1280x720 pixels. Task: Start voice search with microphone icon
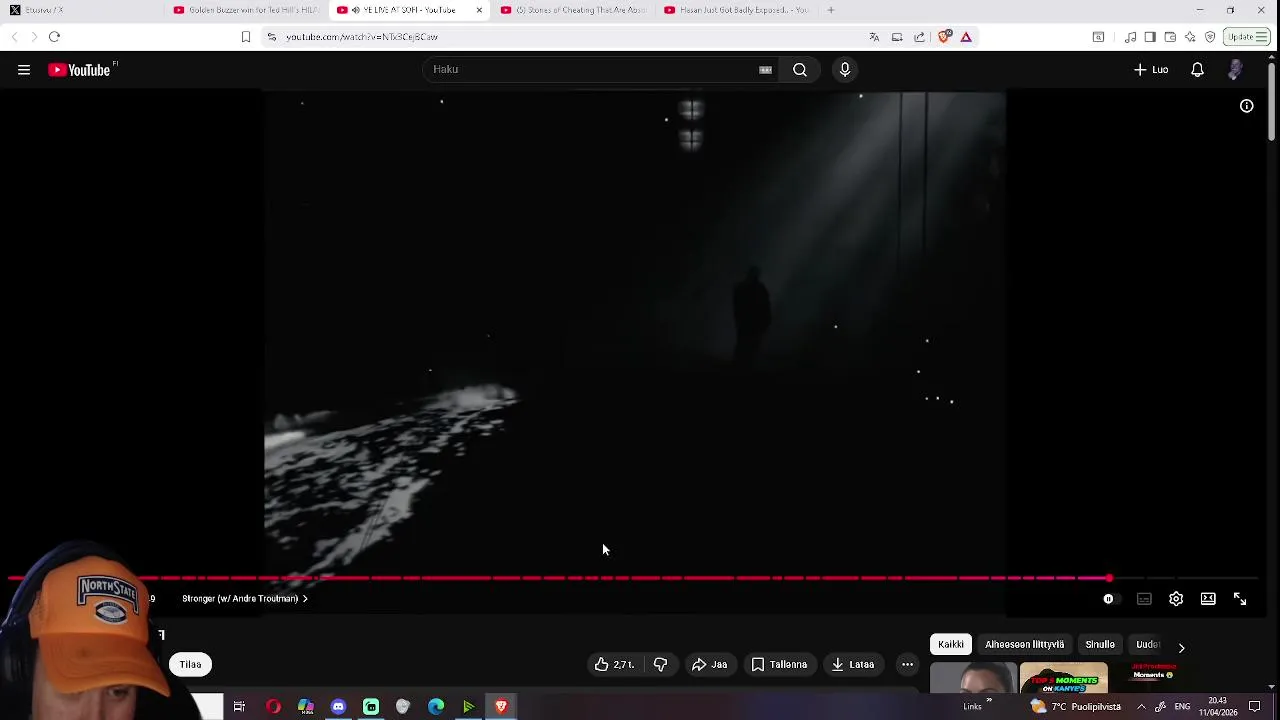[845, 69]
